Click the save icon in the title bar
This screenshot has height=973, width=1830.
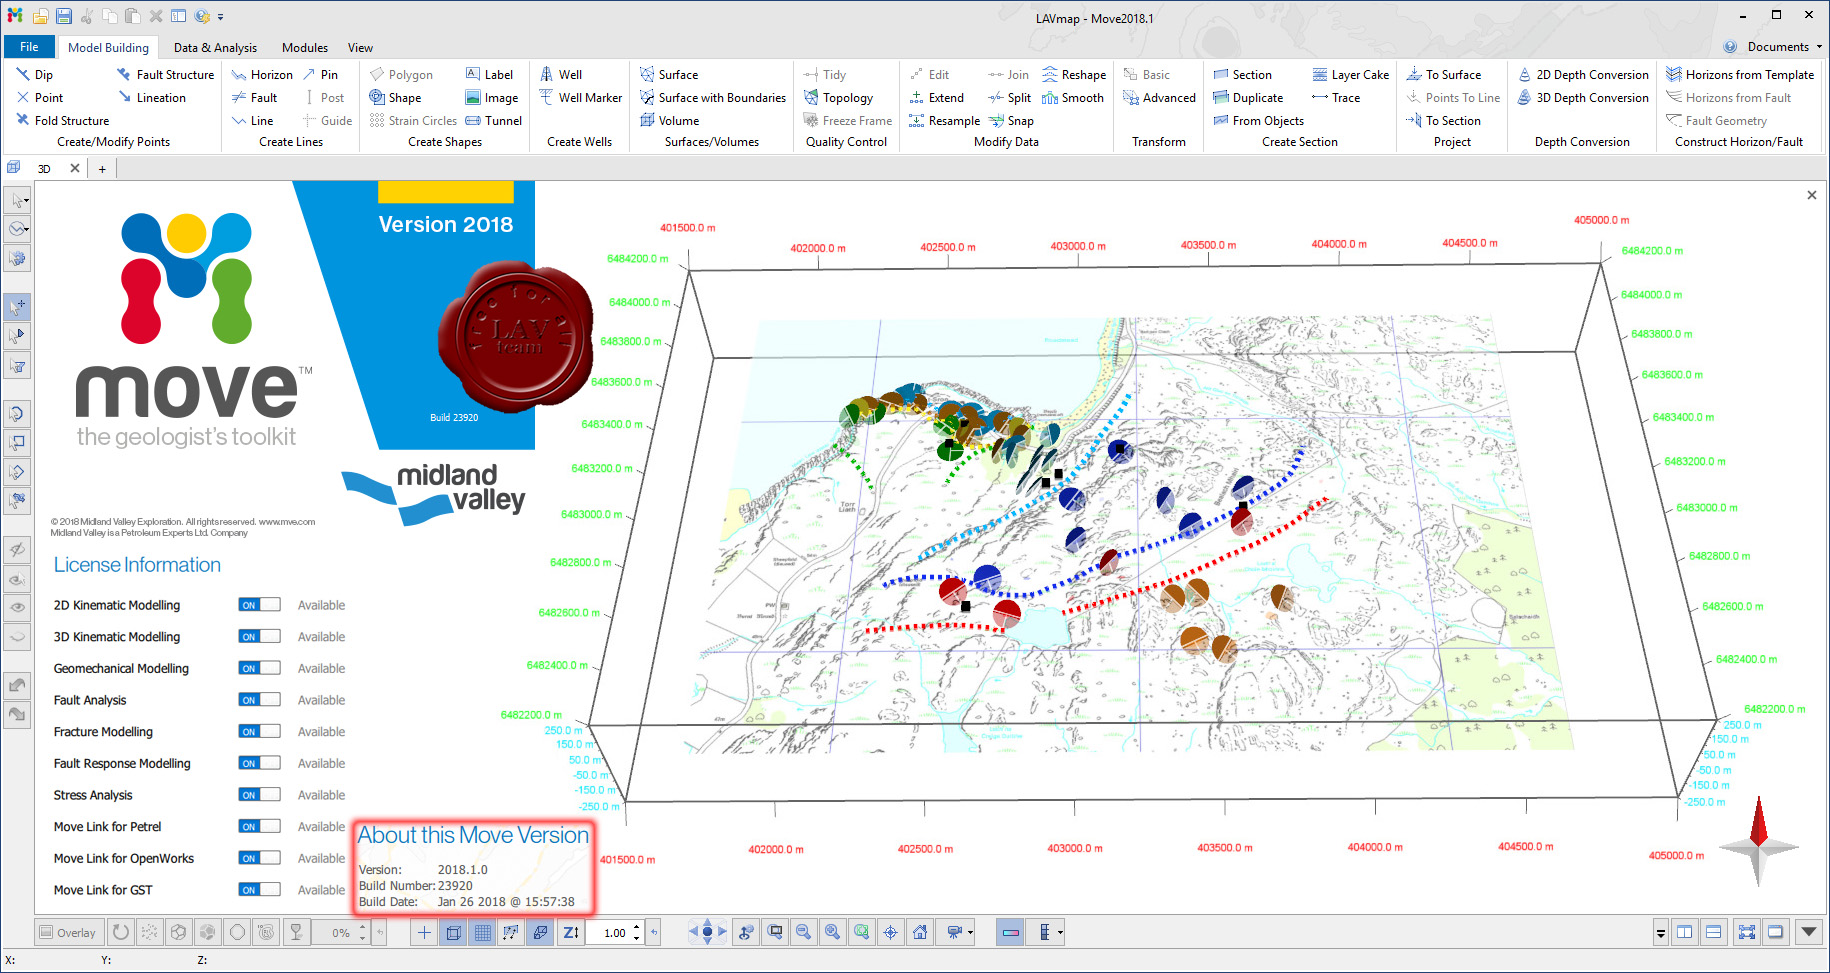coord(64,16)
